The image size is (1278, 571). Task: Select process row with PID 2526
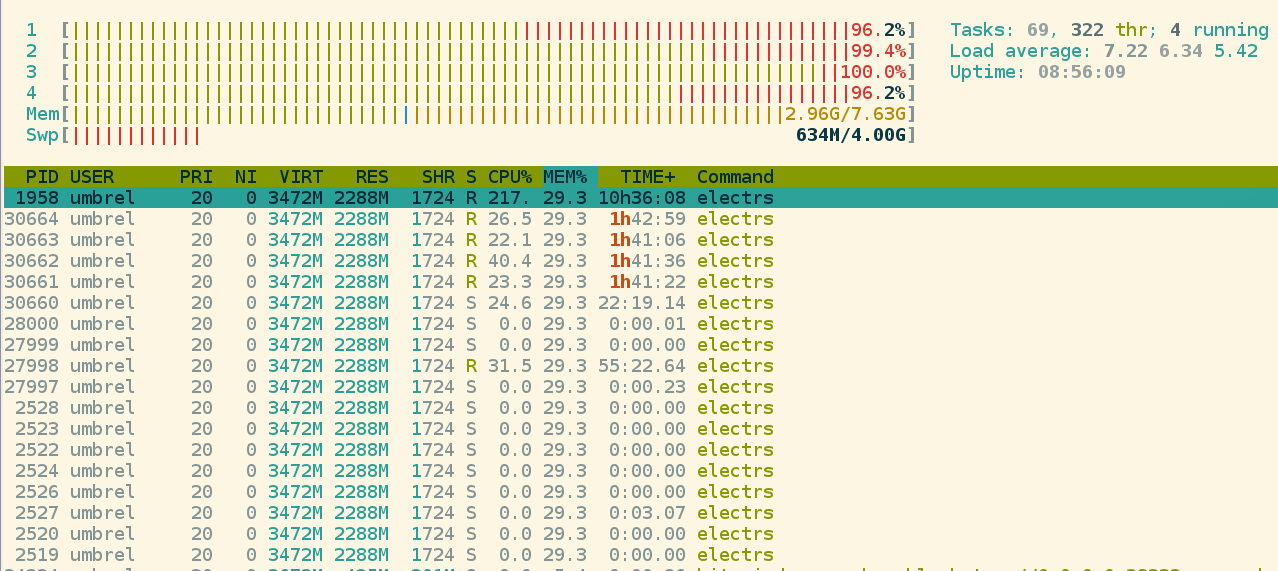[640, 492]
